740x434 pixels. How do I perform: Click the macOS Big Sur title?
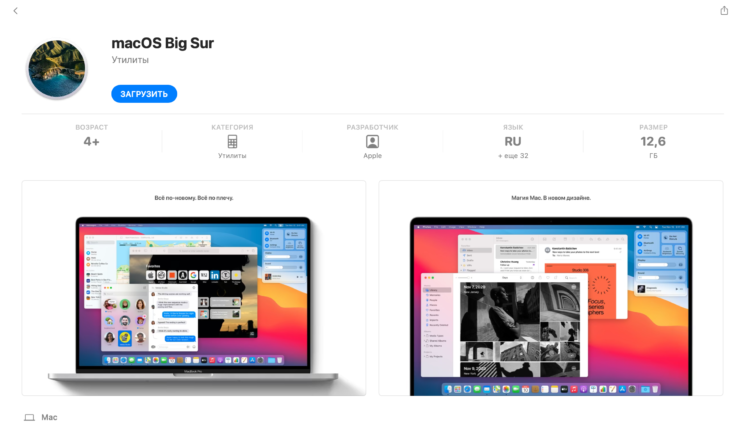162,43
